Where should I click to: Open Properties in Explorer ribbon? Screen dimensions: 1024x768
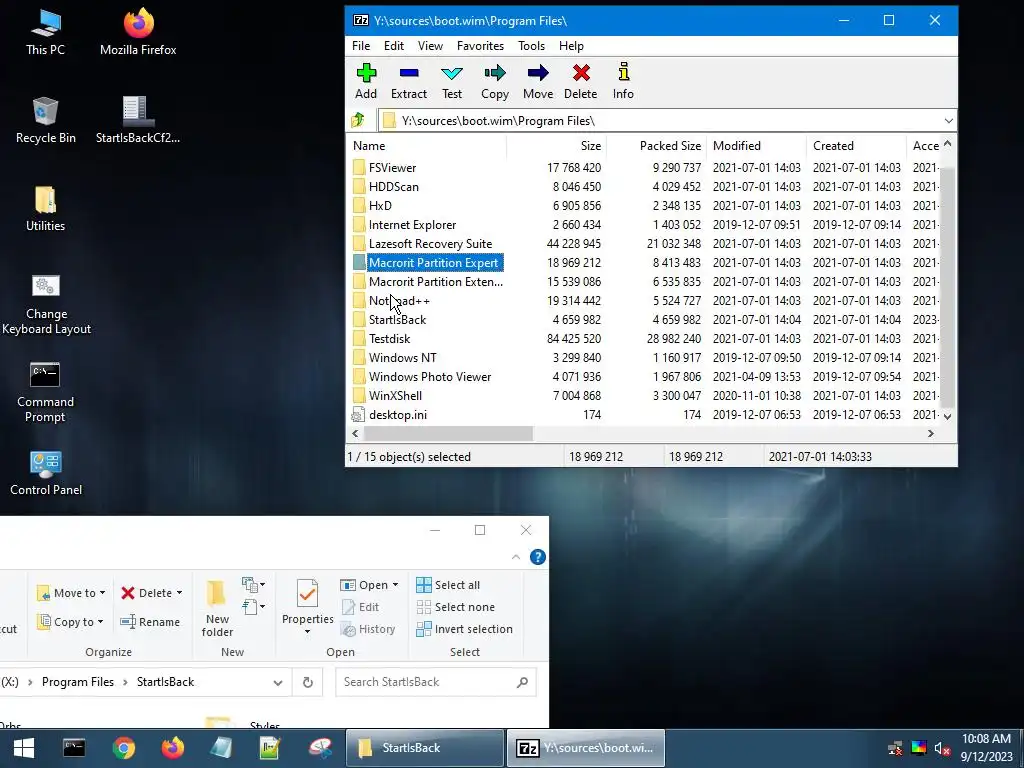pos(308,607)
